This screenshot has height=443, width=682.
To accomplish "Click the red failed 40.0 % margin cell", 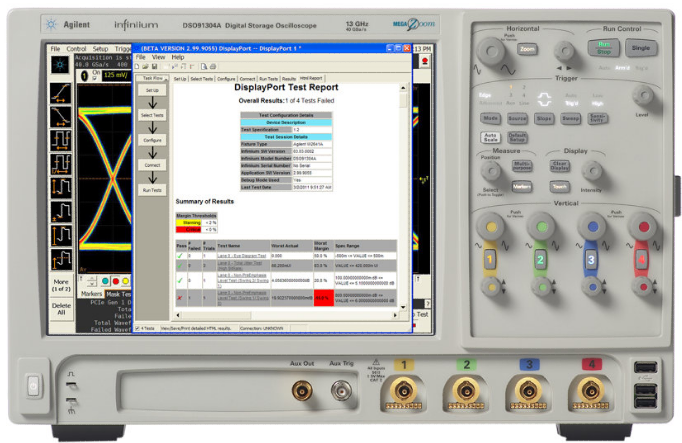I will 324,298.
